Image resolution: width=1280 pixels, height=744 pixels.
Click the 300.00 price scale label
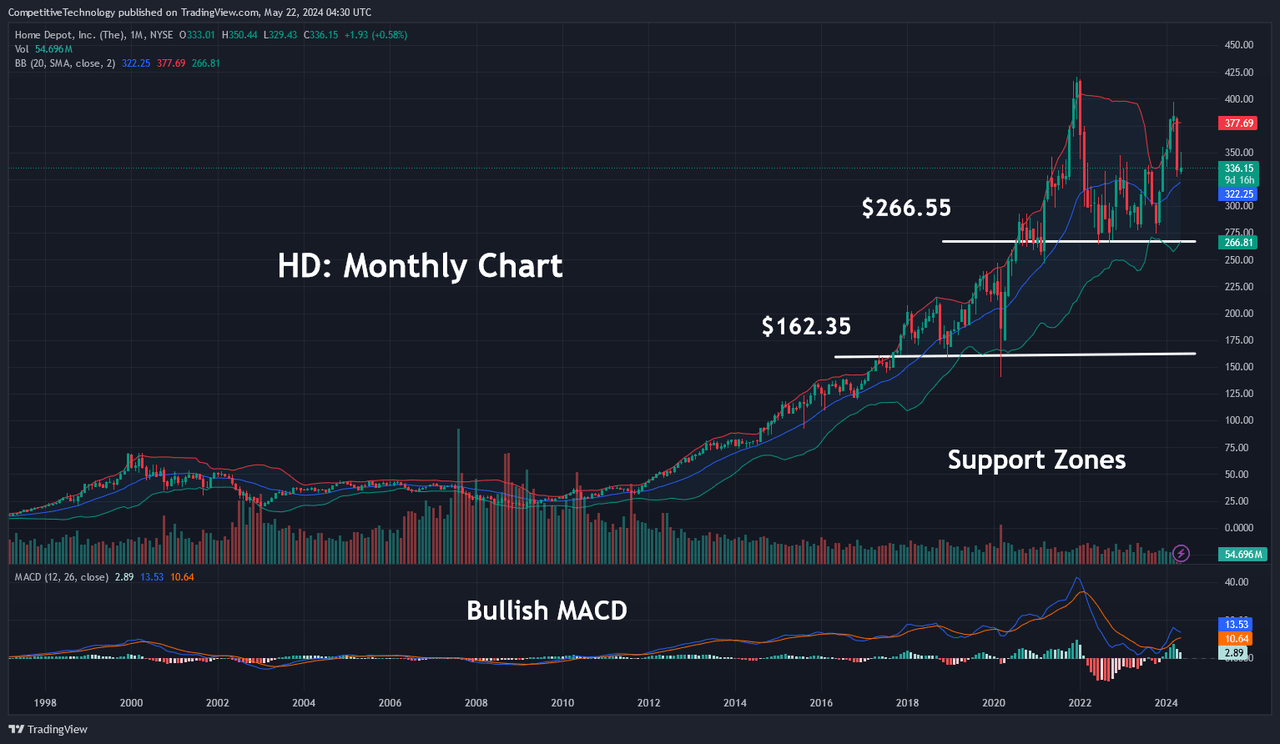click(1238, 206)
